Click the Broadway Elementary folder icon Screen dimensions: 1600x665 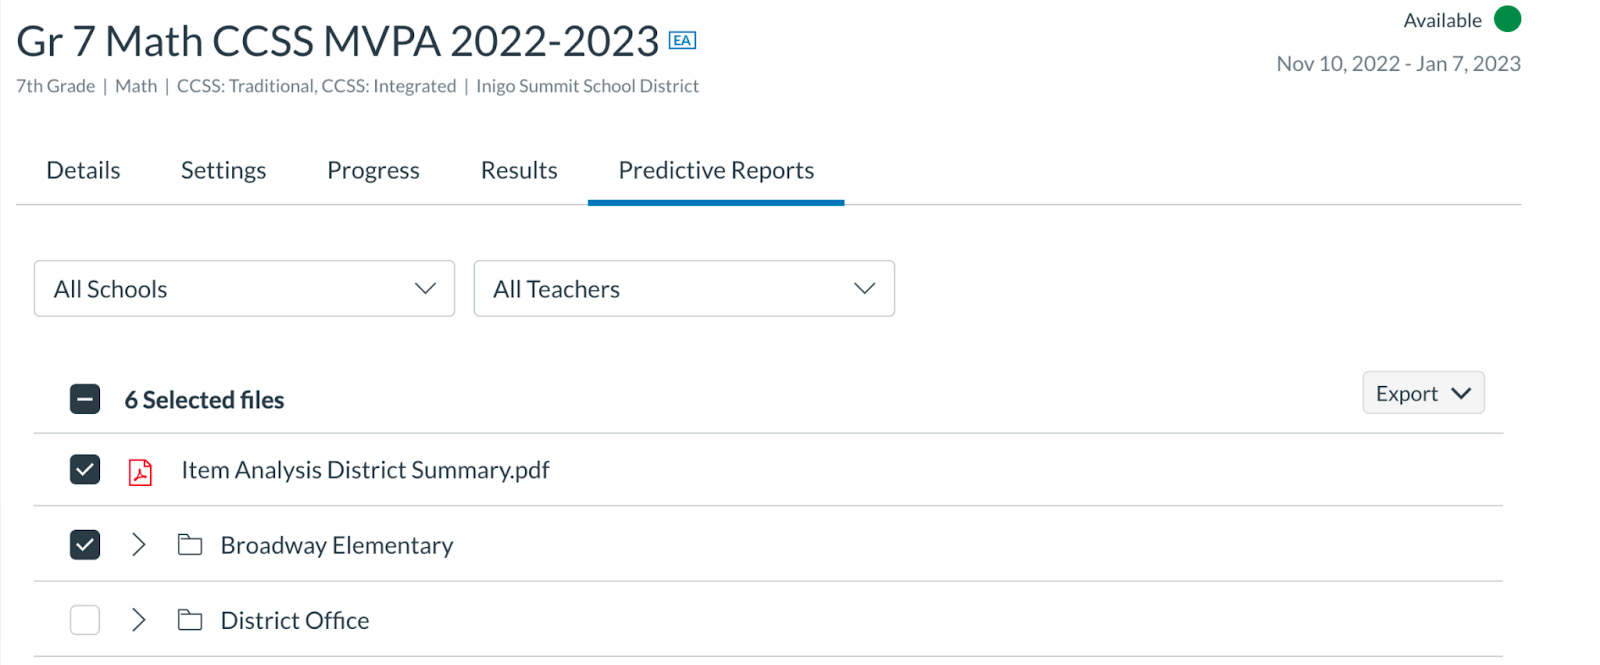tap(190, 545)
